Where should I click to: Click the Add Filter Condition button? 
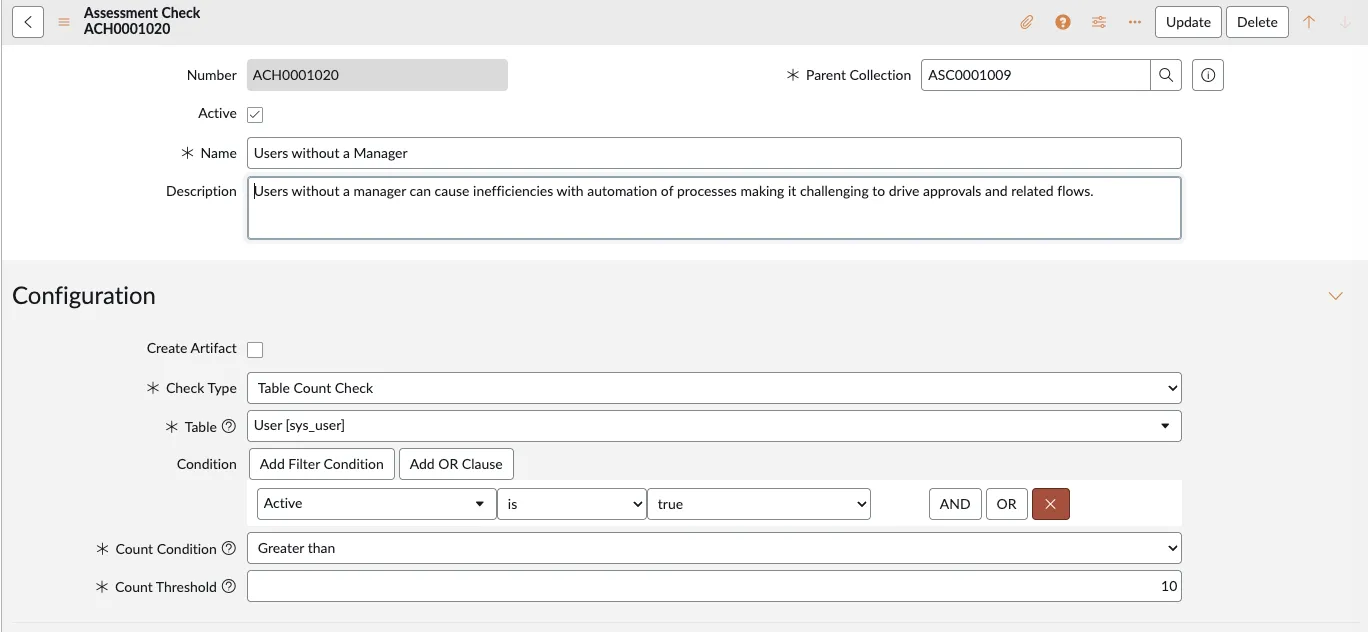[321, 464]
